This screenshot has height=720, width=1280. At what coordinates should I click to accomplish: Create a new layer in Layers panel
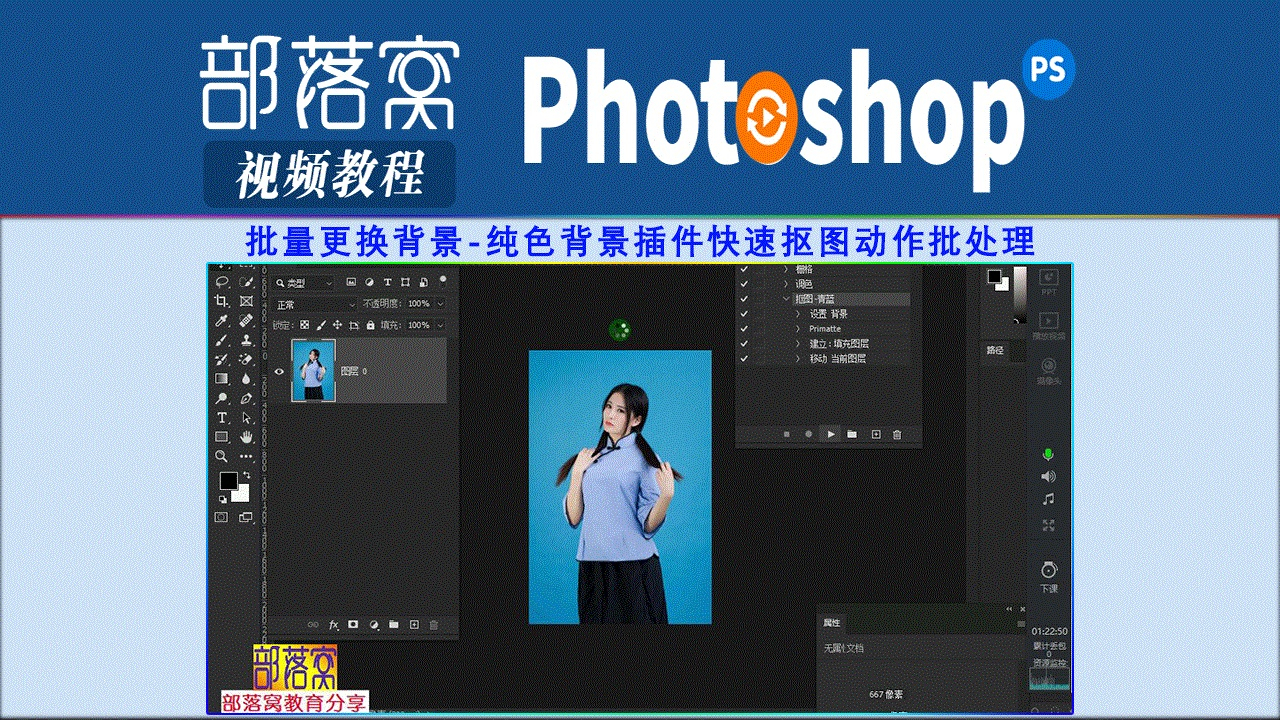[x=414, y=625]
